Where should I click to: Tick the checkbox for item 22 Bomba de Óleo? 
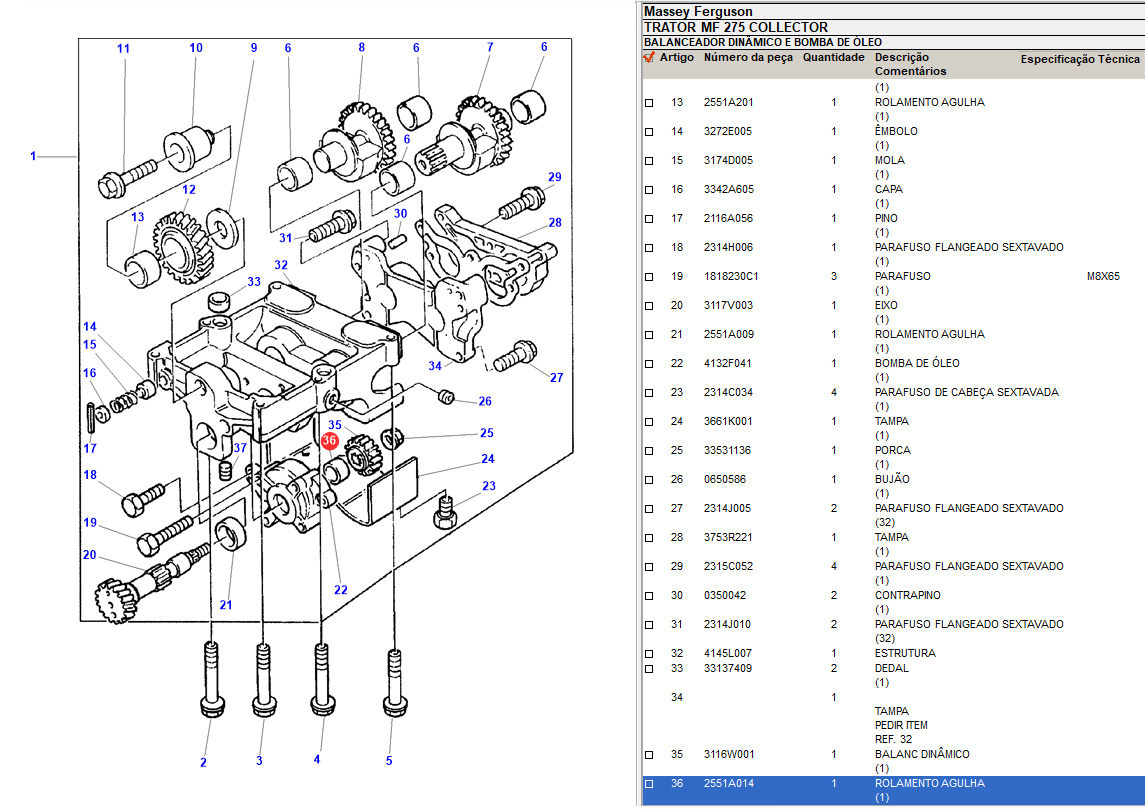click(649, 364)
